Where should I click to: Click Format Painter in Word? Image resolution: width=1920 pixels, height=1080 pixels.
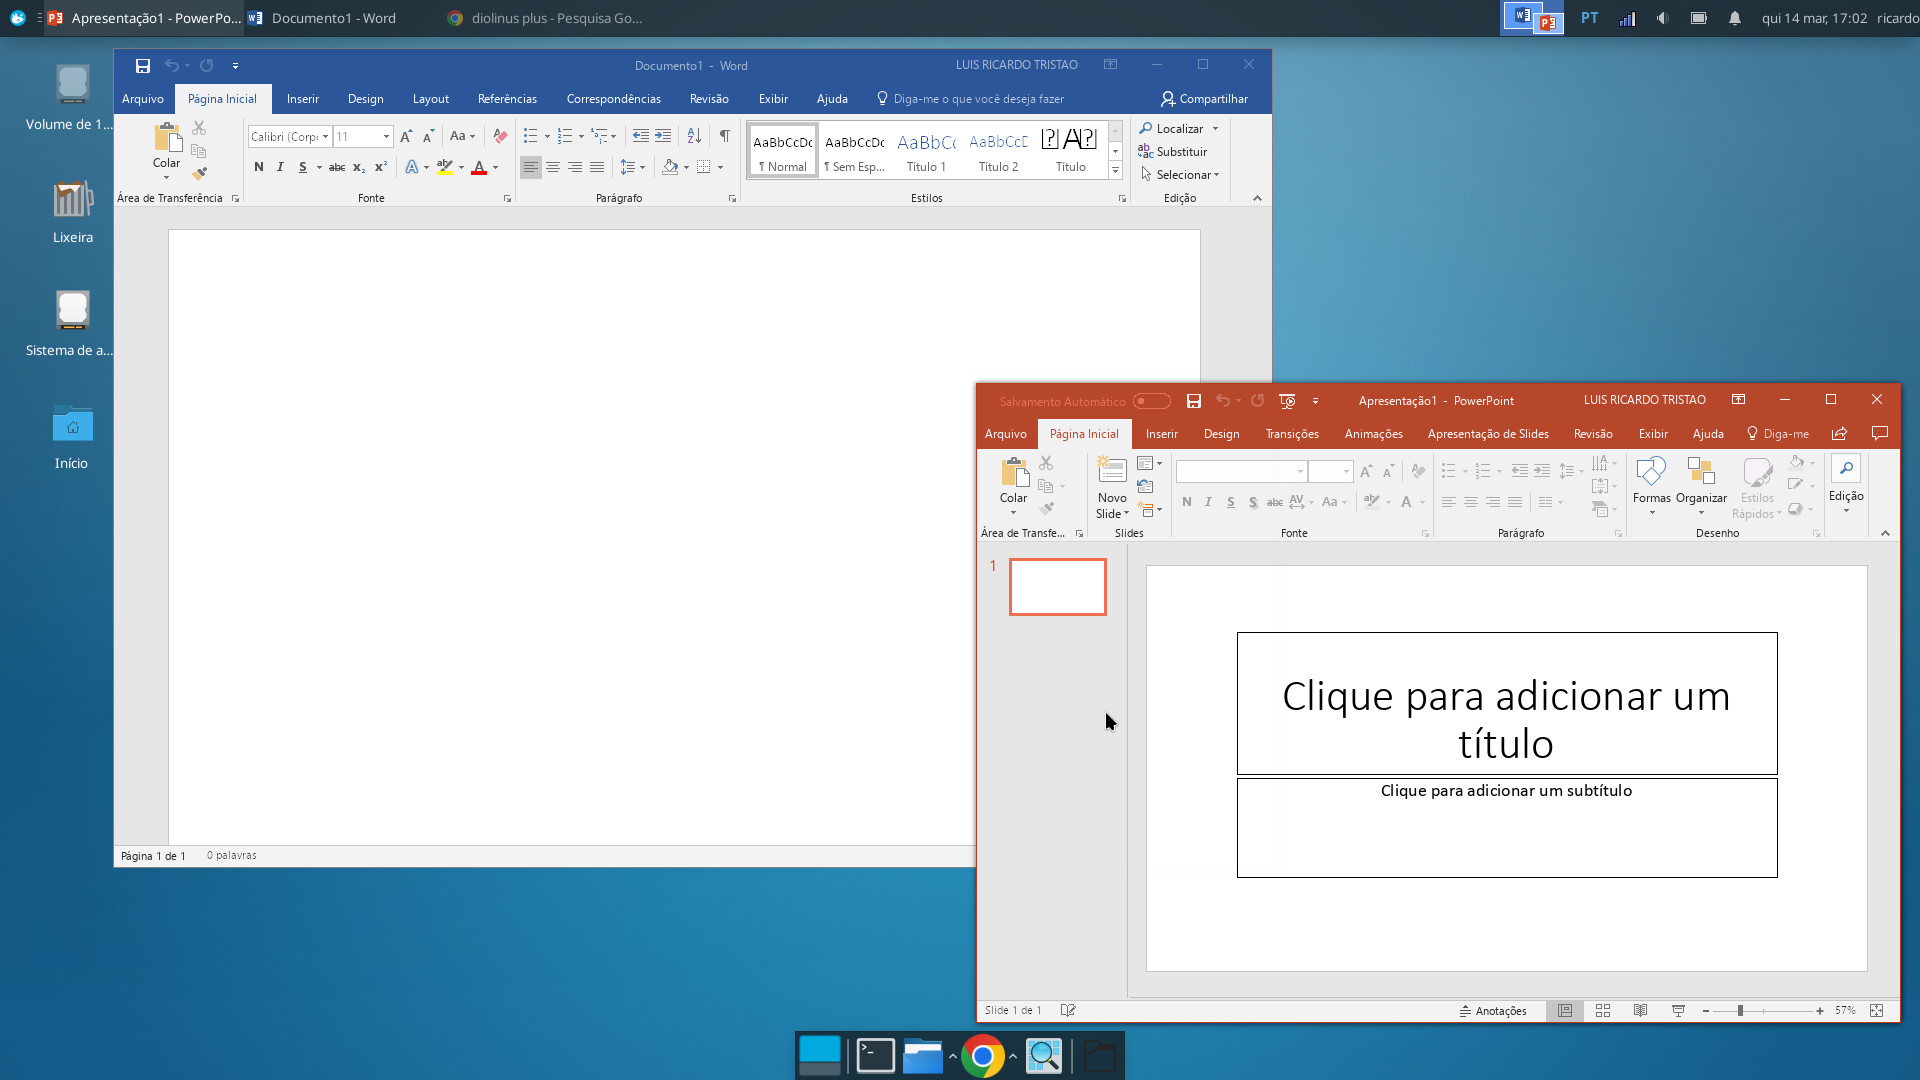[199, 173]
